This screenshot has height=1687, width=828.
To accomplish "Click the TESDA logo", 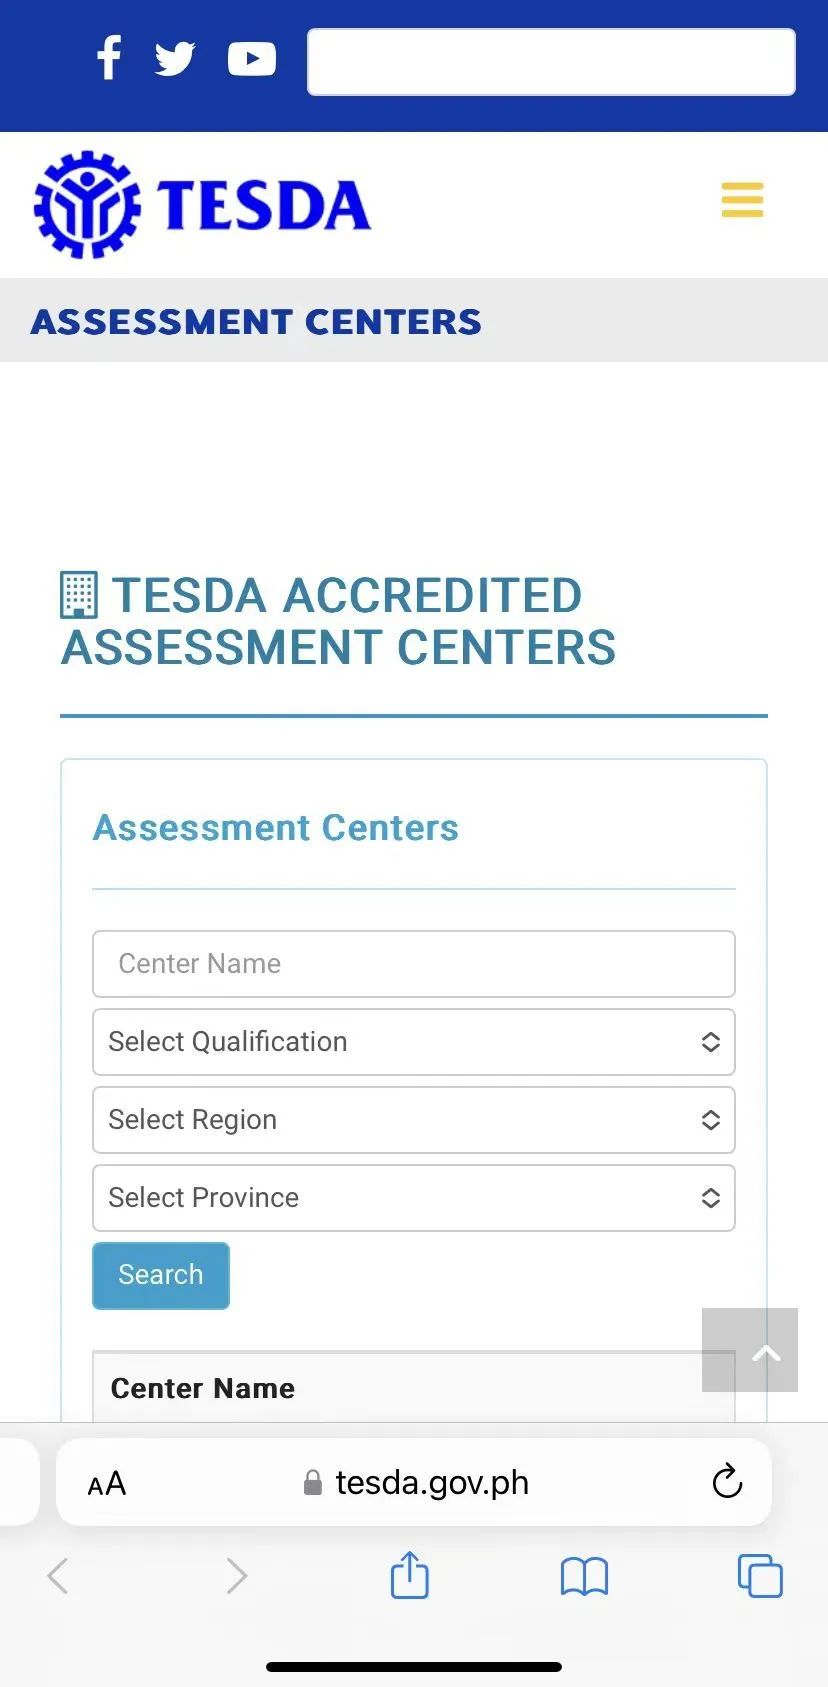I will point(203,205).
